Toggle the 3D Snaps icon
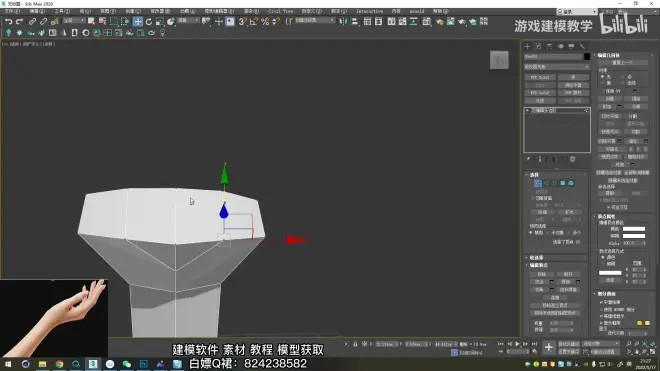660x371 pixels. tap(242, 21)
